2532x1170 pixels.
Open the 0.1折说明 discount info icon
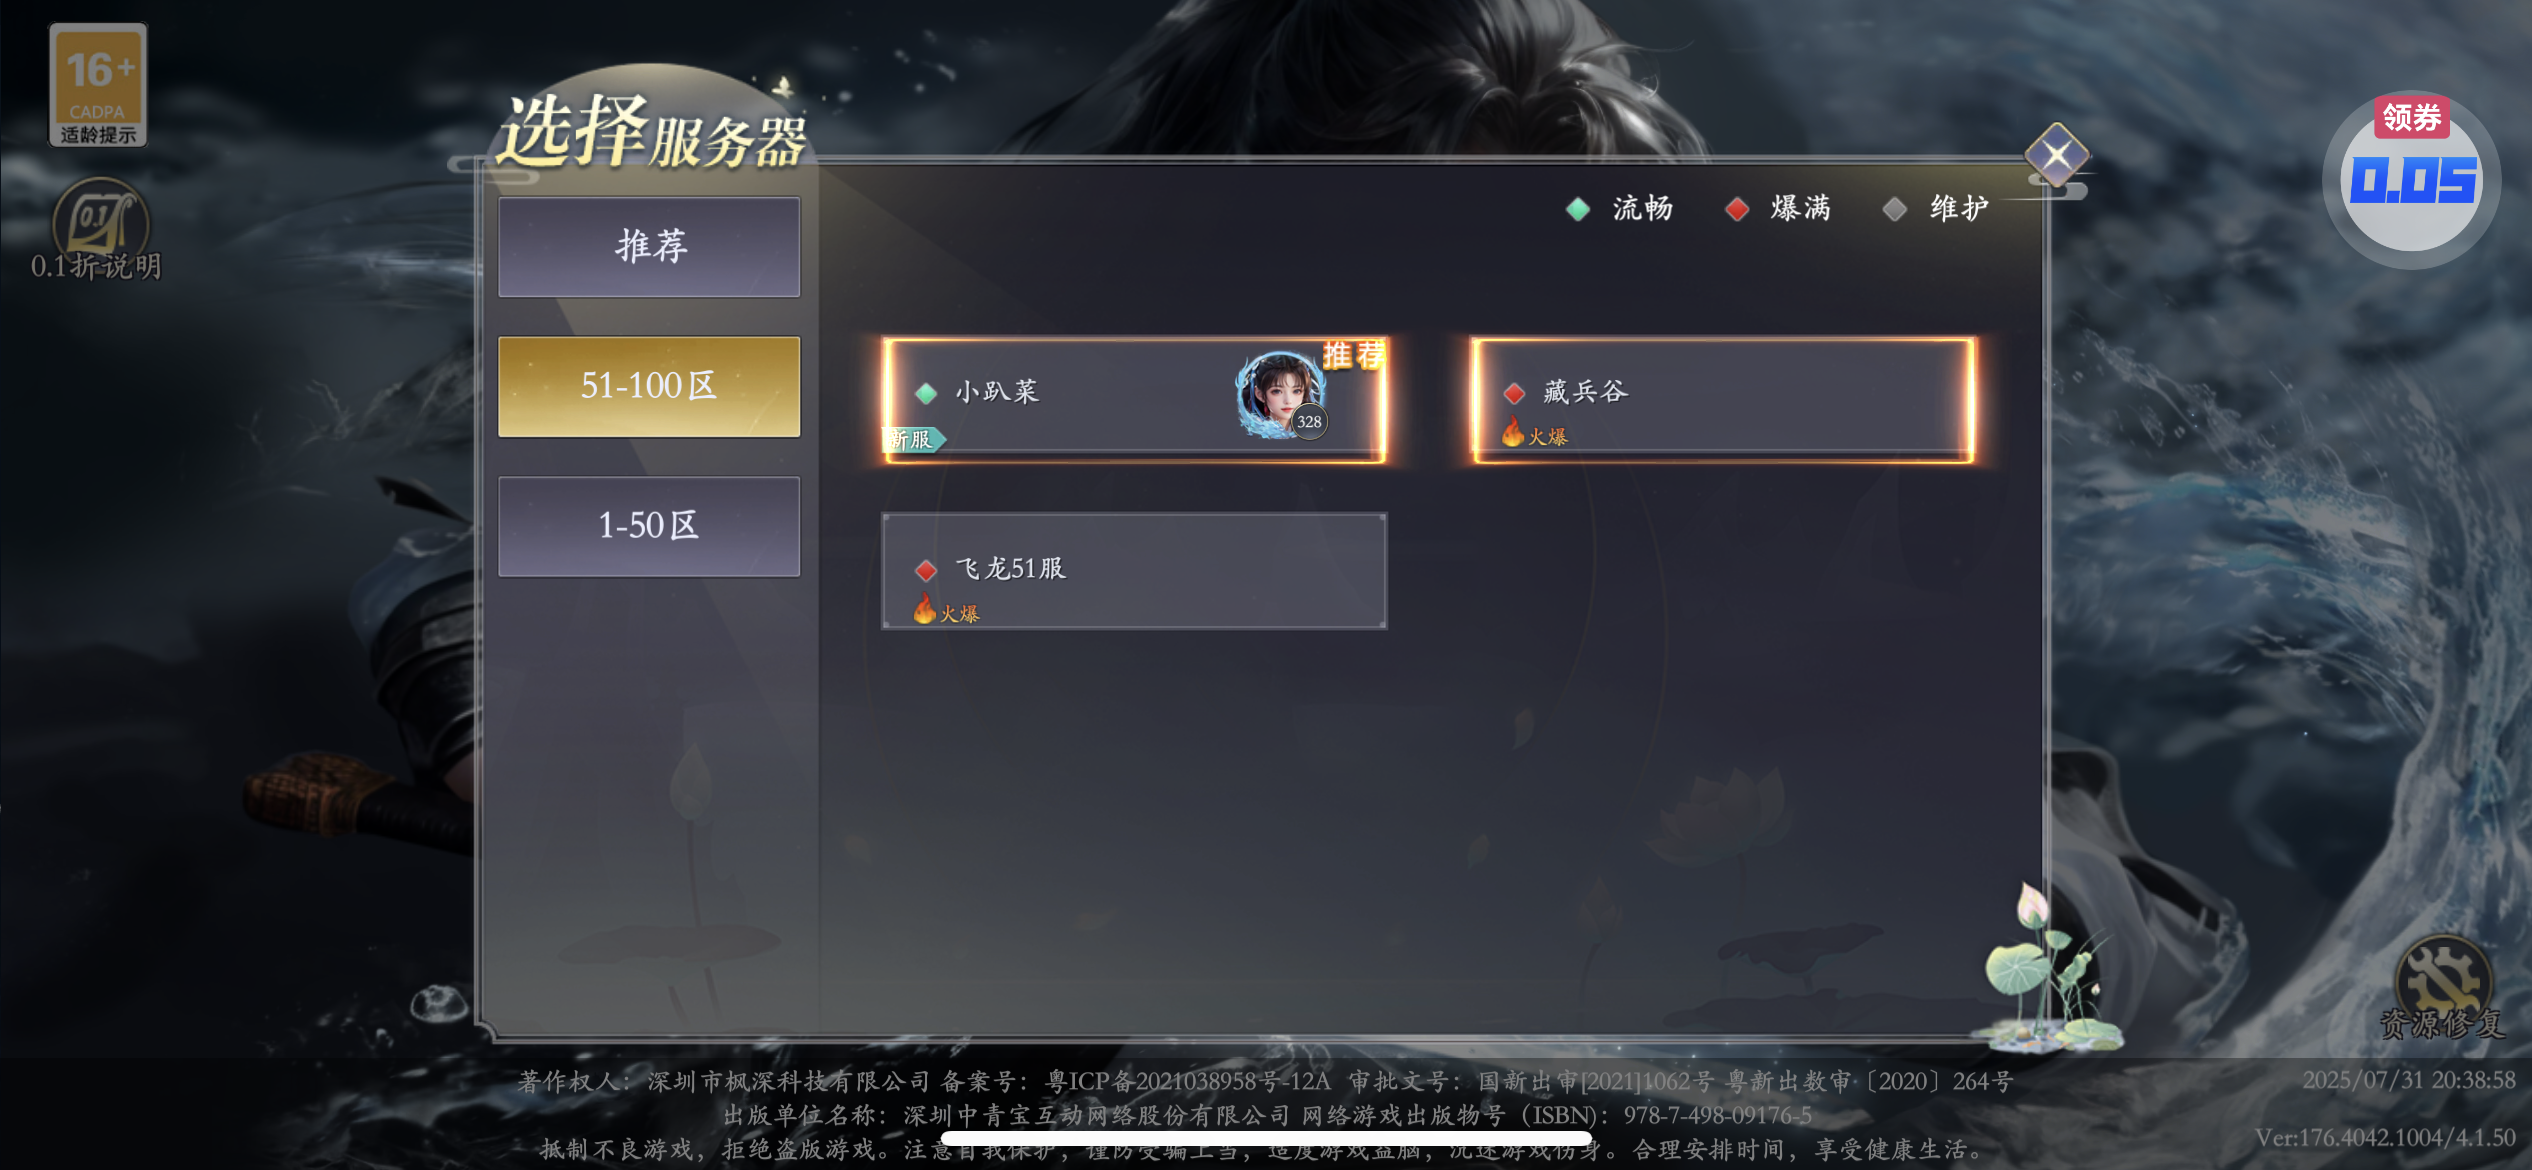pos(97,230)
